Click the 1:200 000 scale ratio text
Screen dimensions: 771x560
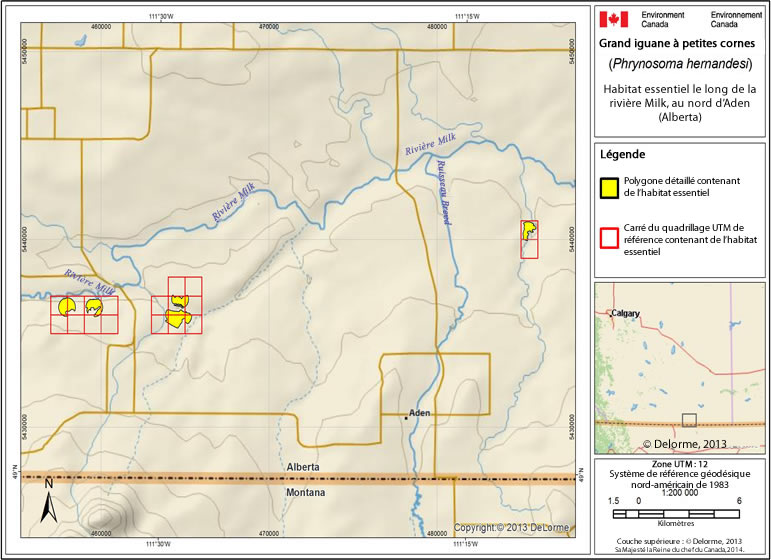click(680, 493)
